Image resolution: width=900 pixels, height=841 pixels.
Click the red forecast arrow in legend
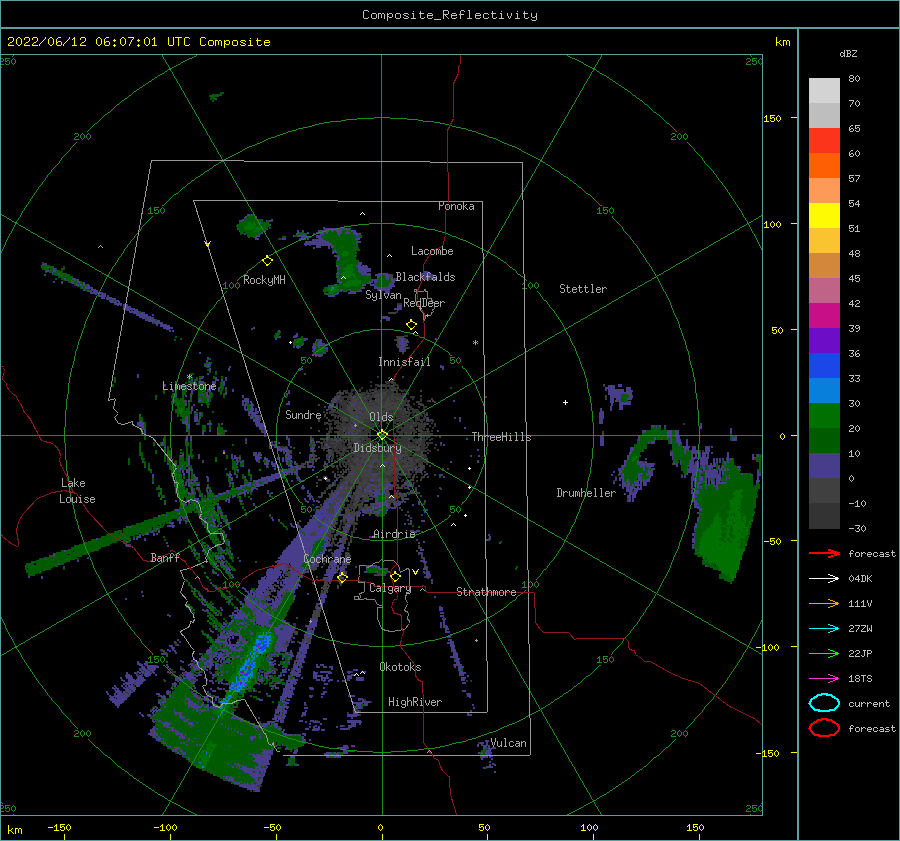824,553
